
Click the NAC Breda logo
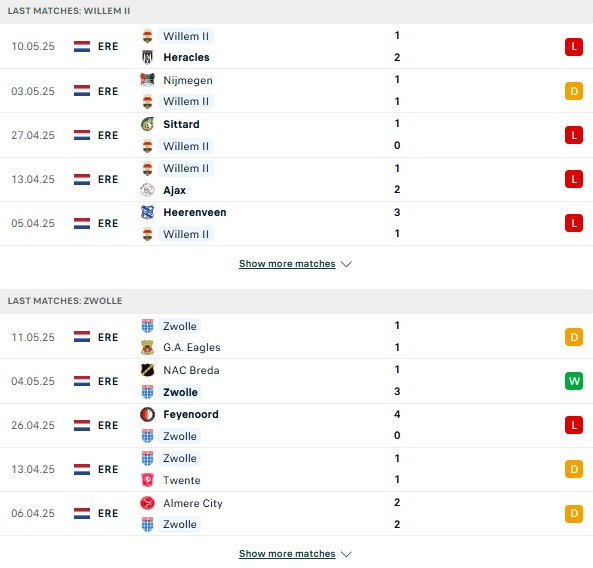coord(147,370)
